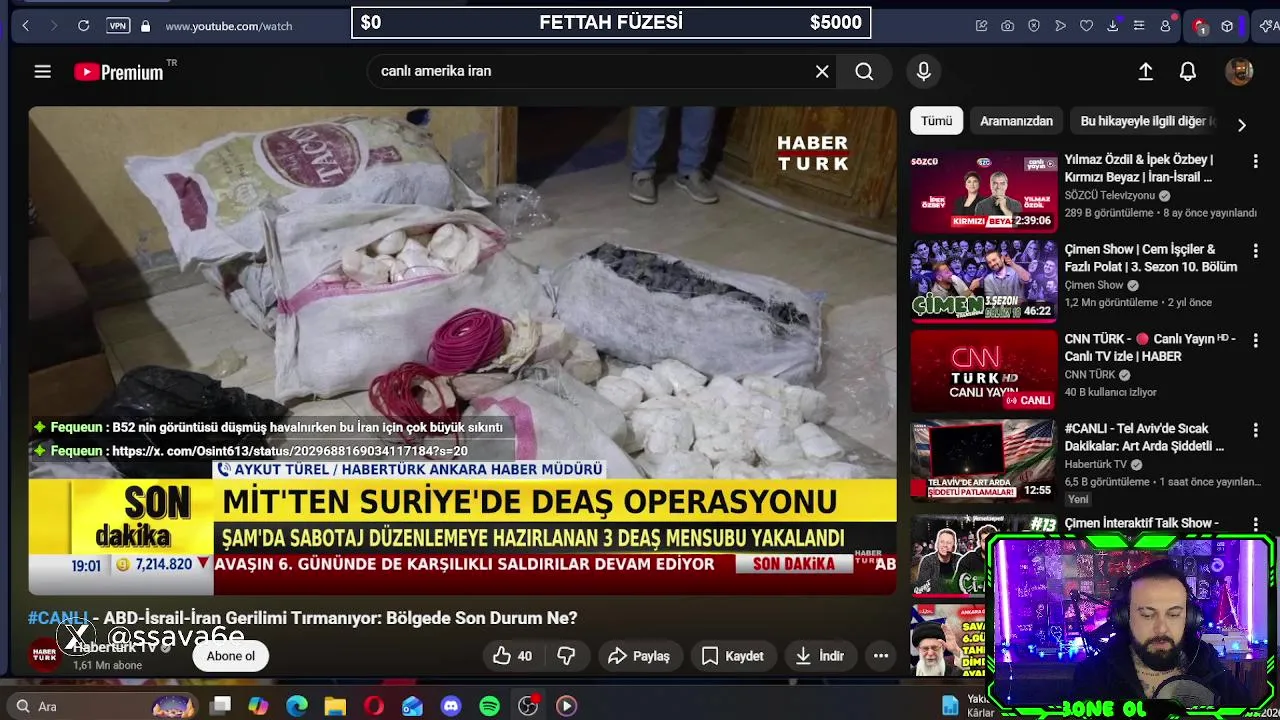The width and height of the screenshot is (1280, 720).
Task: Select the "Tümü" filter chip
Action: click(x=936, y=121)
